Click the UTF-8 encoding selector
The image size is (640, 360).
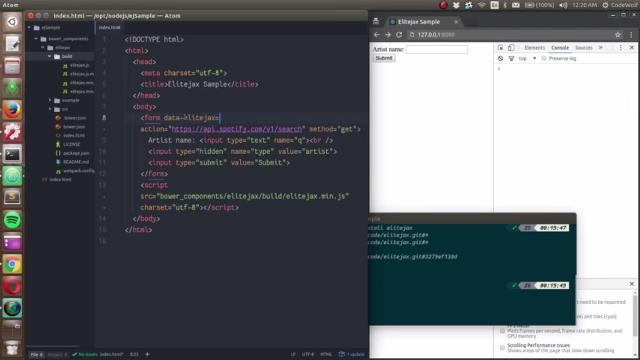308,354
